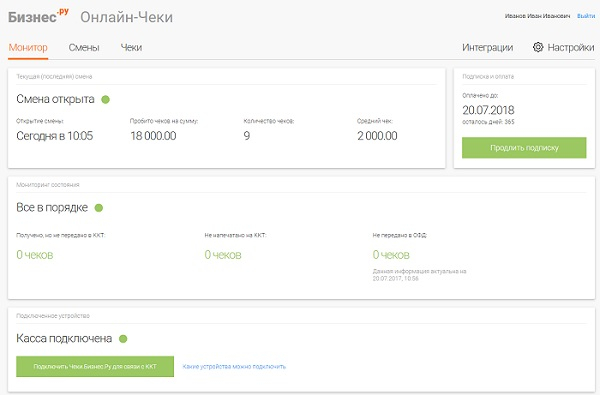Click user name Иванов Иван Иванович
600x395 pixels.
click(x=537, y=16)
